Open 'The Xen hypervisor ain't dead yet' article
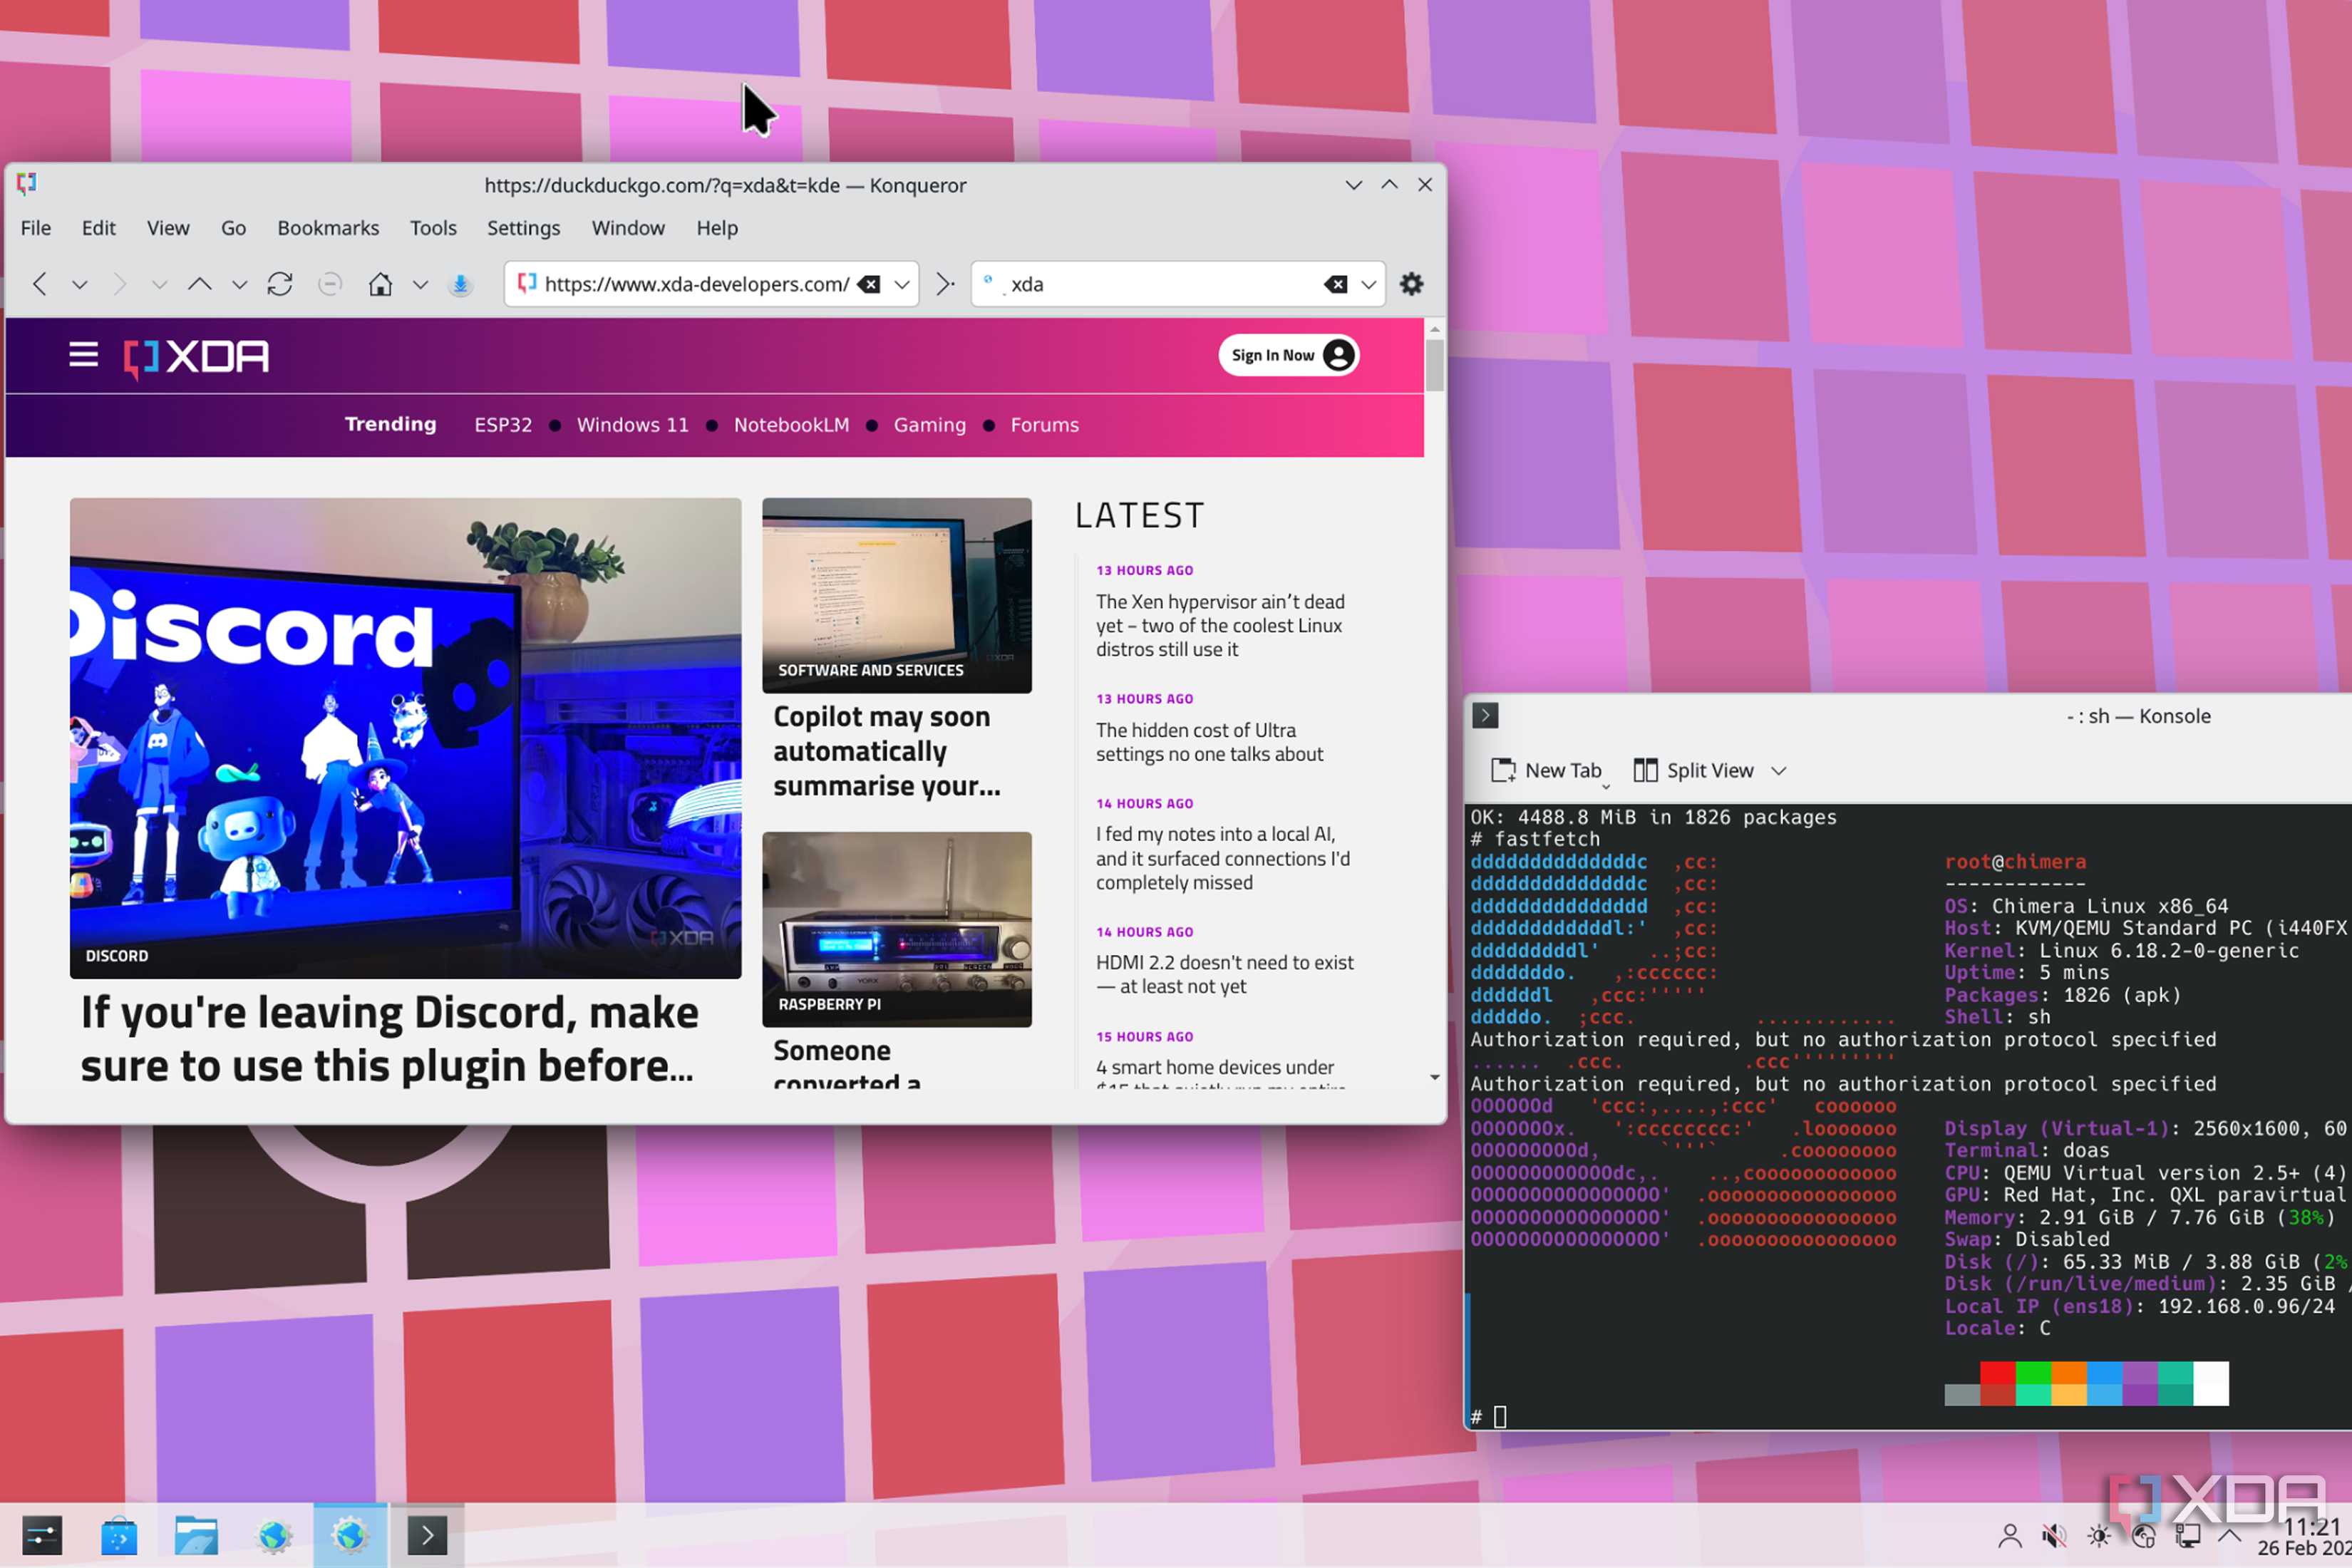 pos(1220,626)
